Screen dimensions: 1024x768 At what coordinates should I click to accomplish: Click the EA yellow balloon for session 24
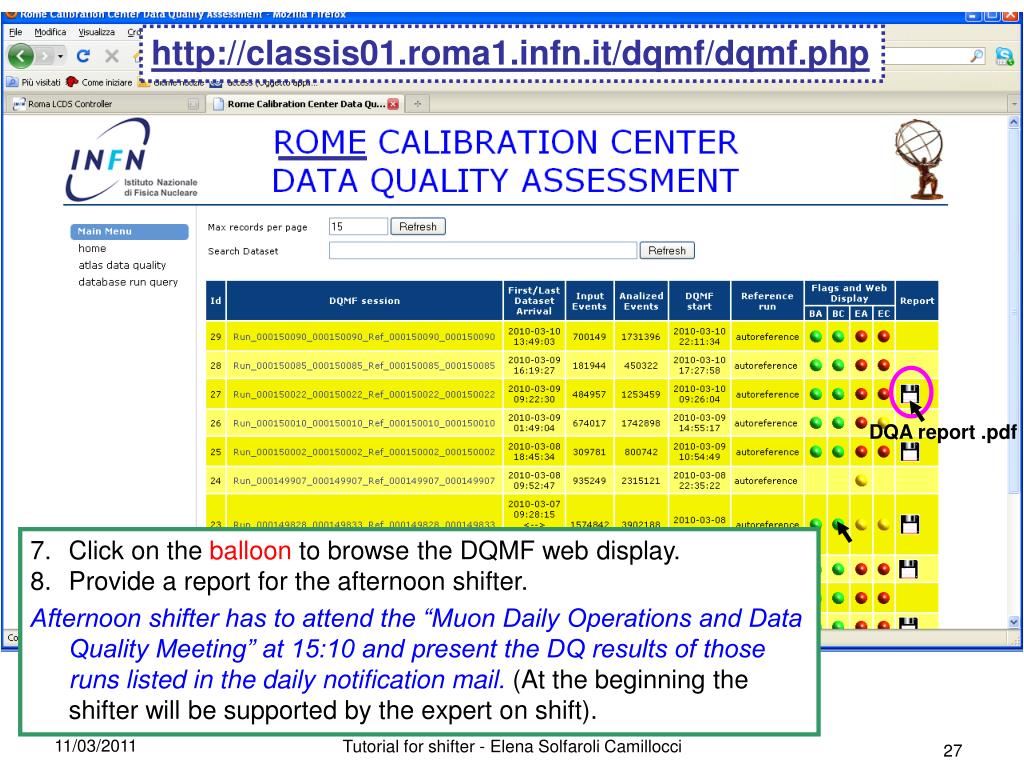click(x=861, y=481)
